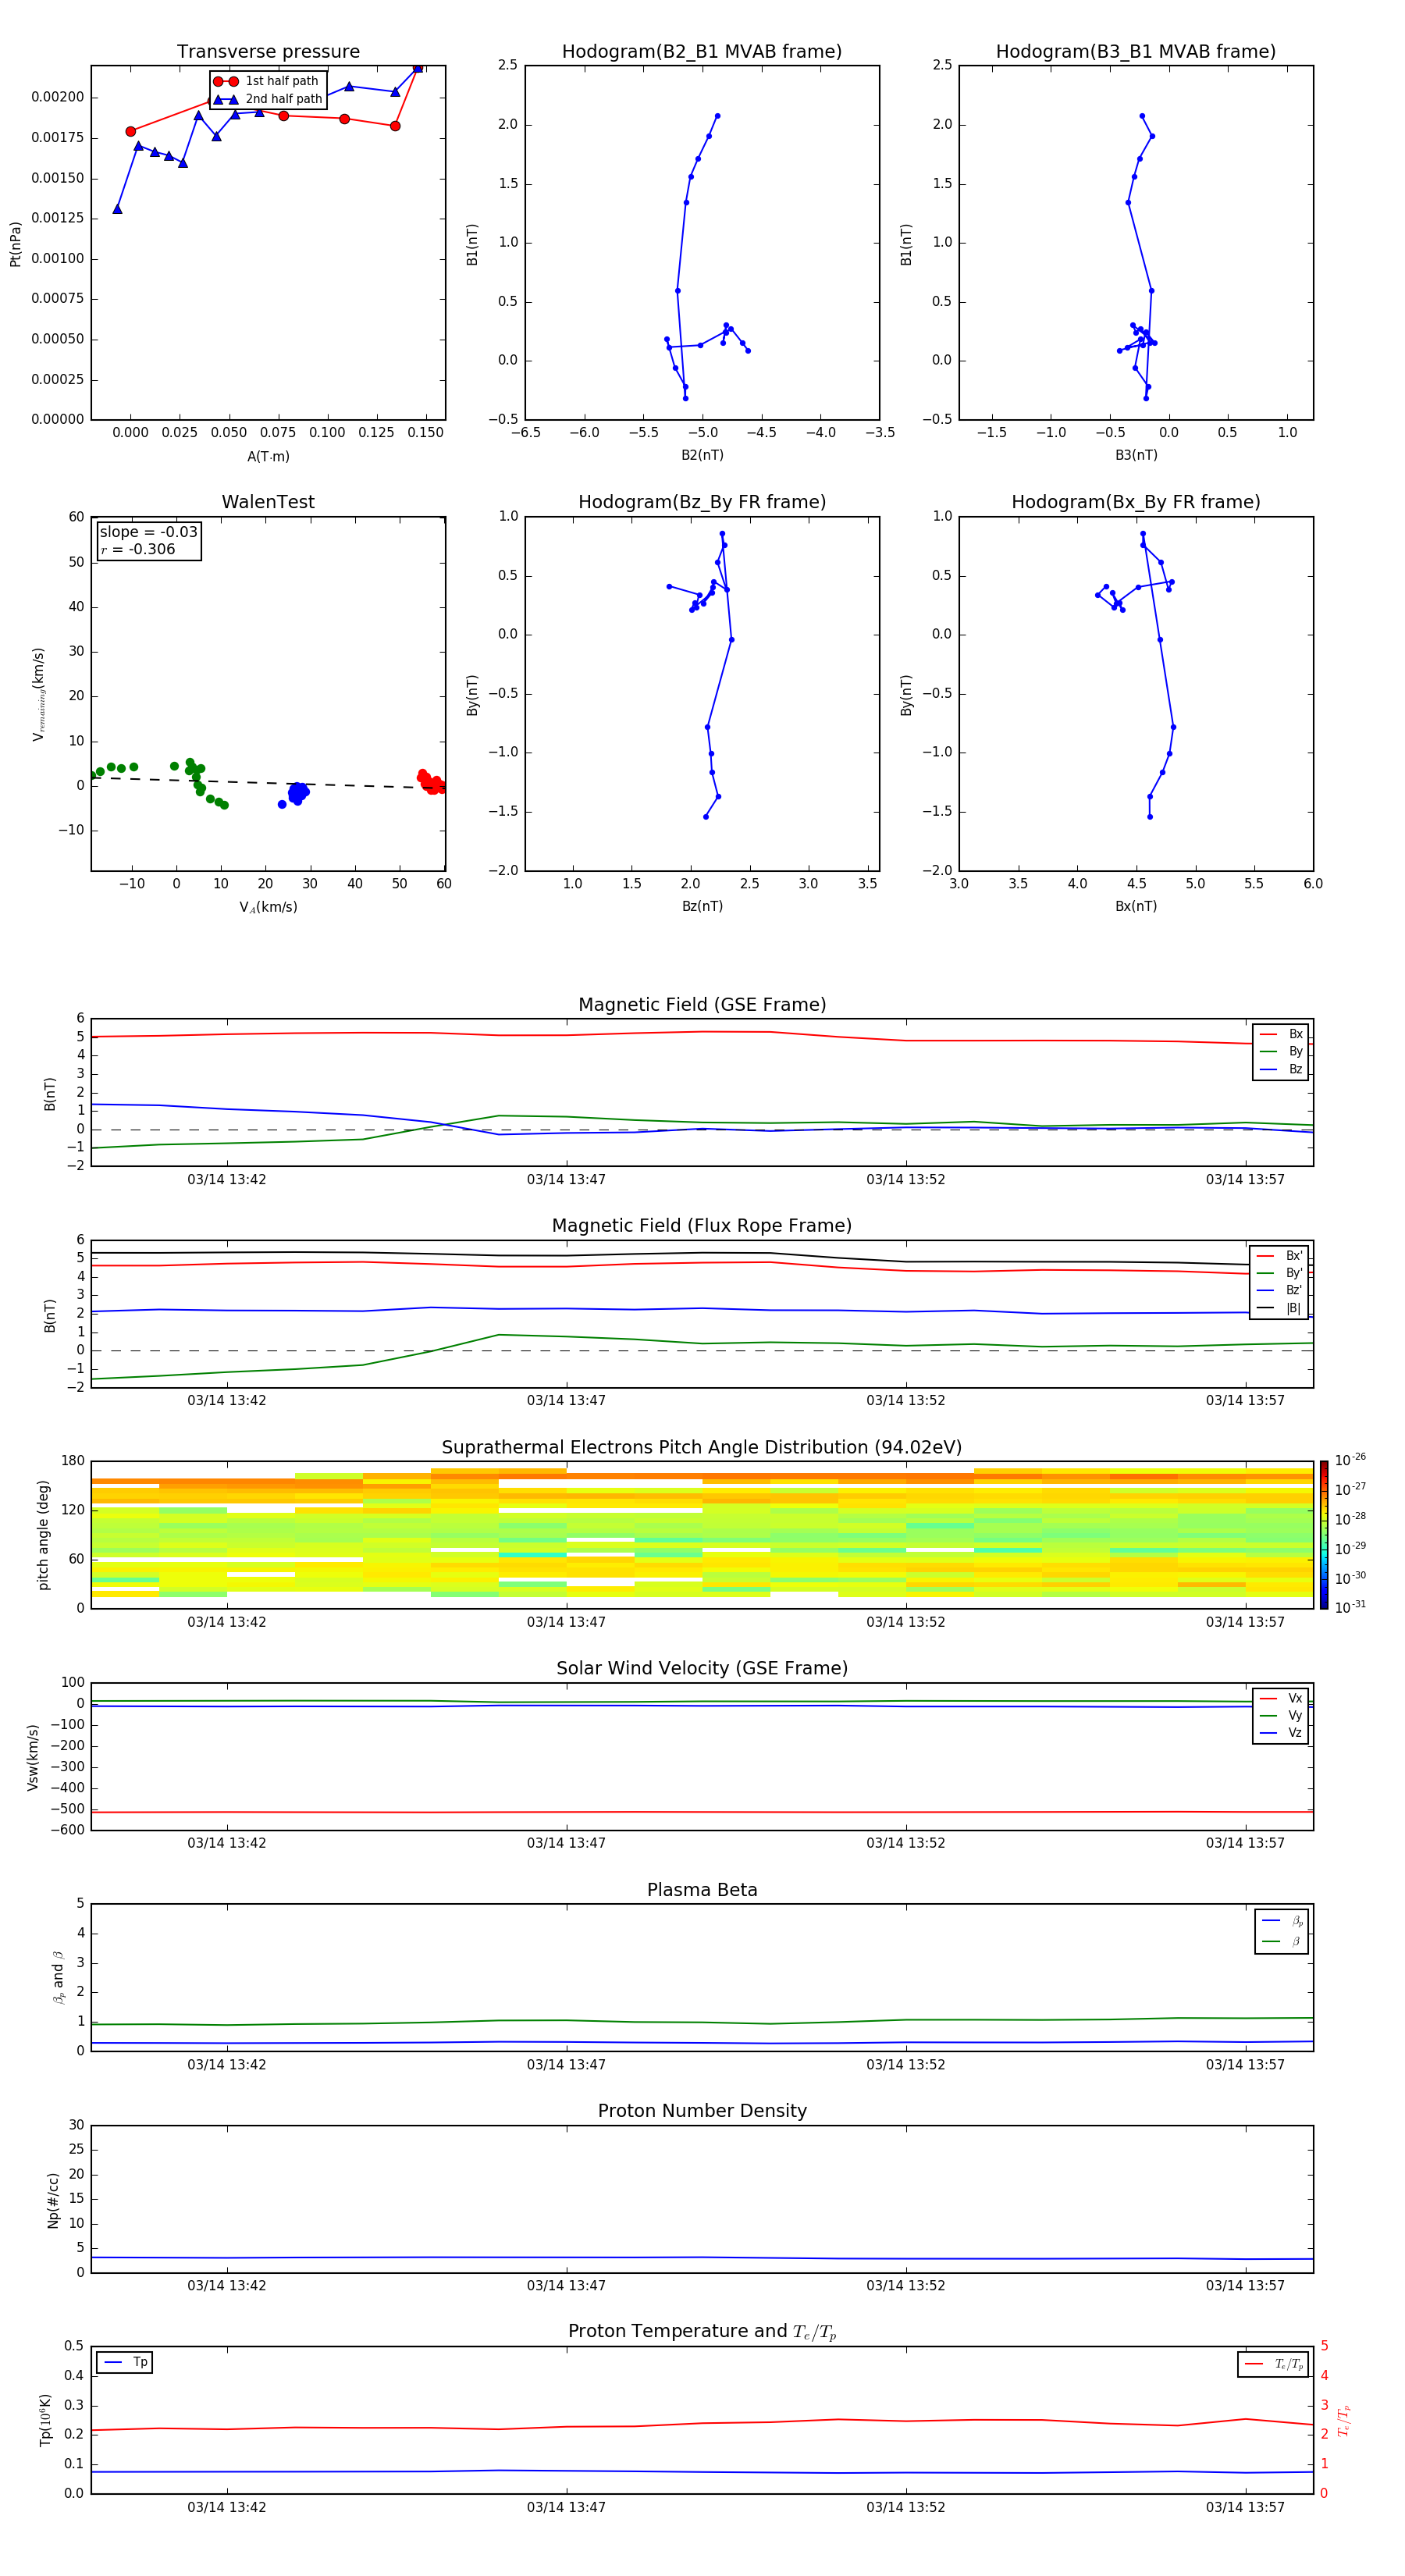Click the Vz legend entry in velocity plot
Image resolution: width=1405 pixels, height=2576 pixels.
[x=1281, y=1732]
